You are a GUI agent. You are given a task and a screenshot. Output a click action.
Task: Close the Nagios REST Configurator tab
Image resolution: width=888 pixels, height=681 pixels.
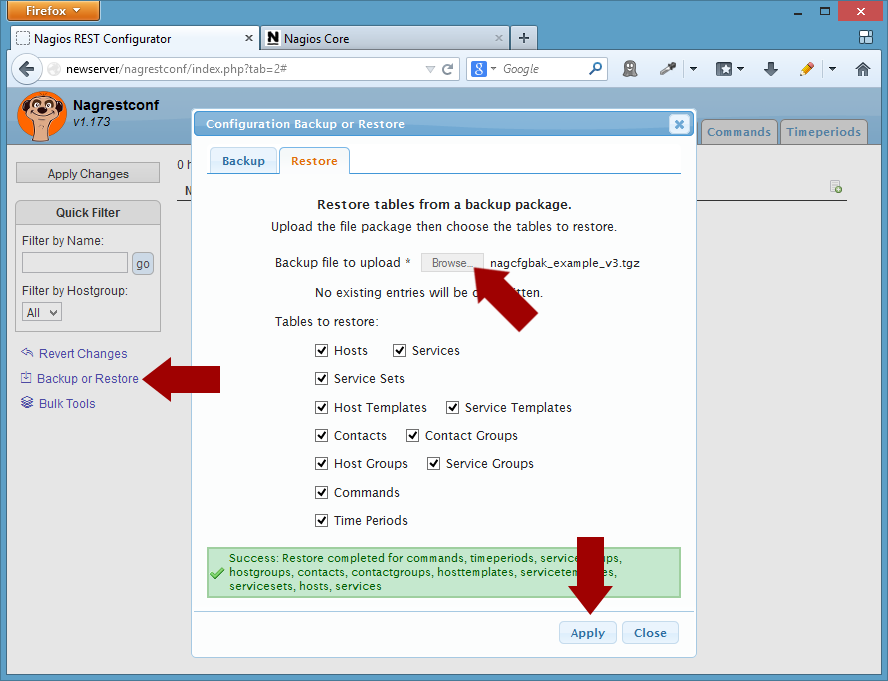click(249, 38)
